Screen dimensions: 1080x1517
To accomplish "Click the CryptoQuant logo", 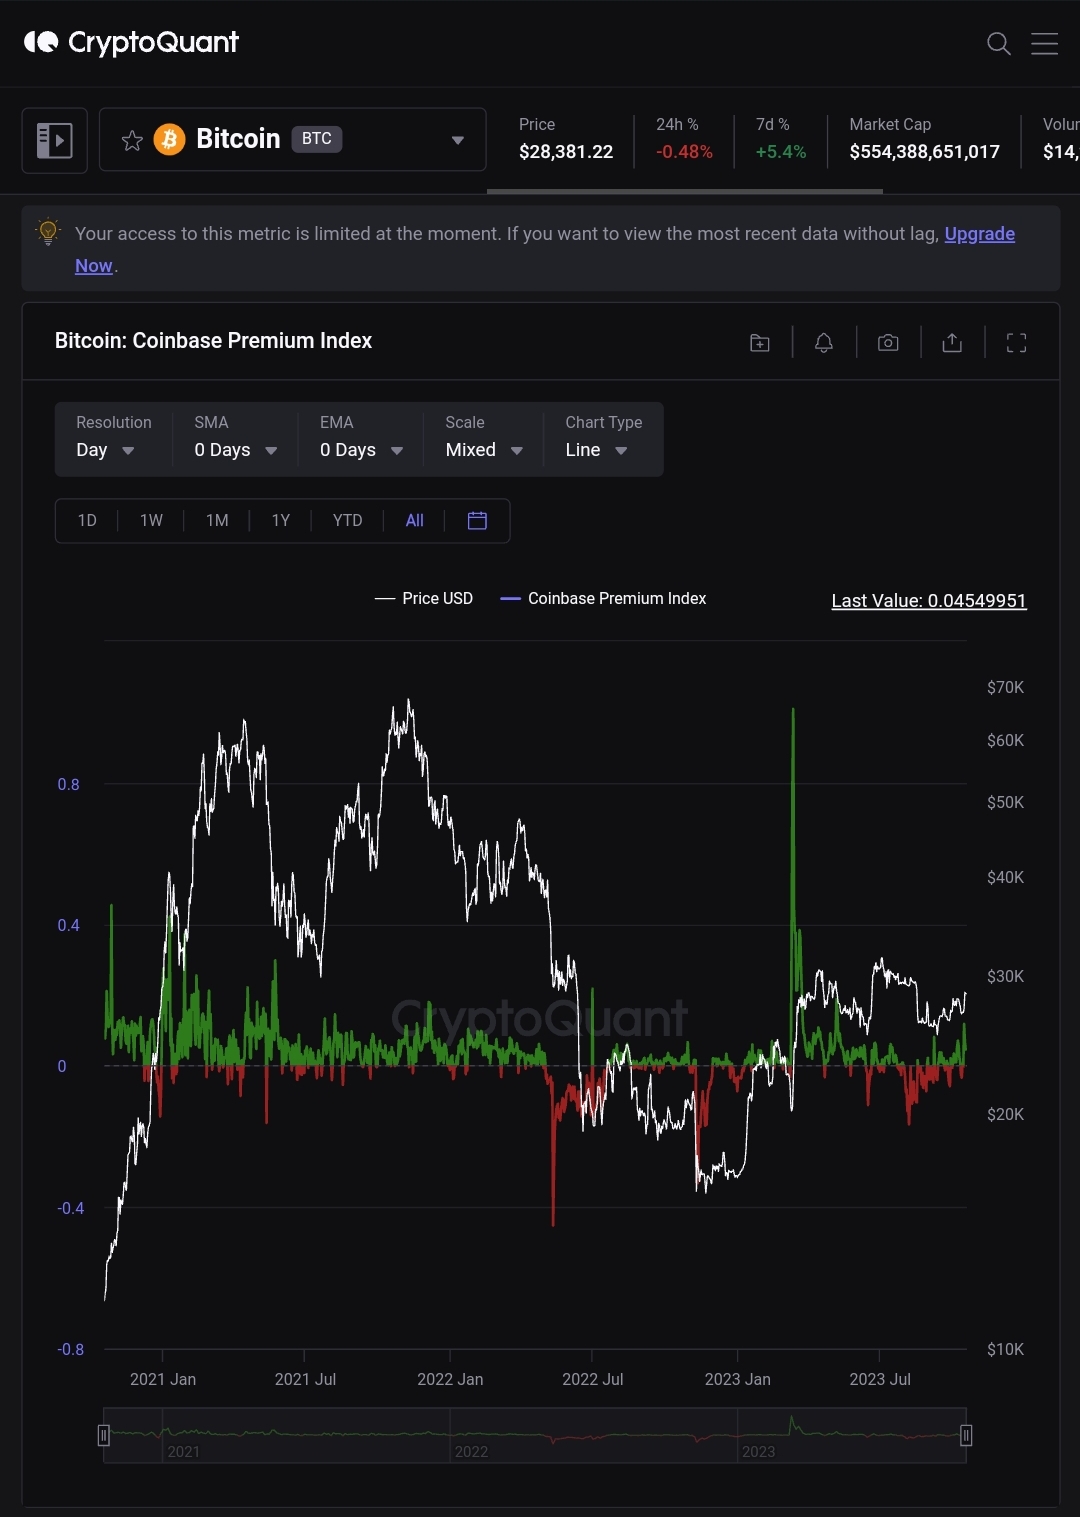I will (x=131, y=42).
